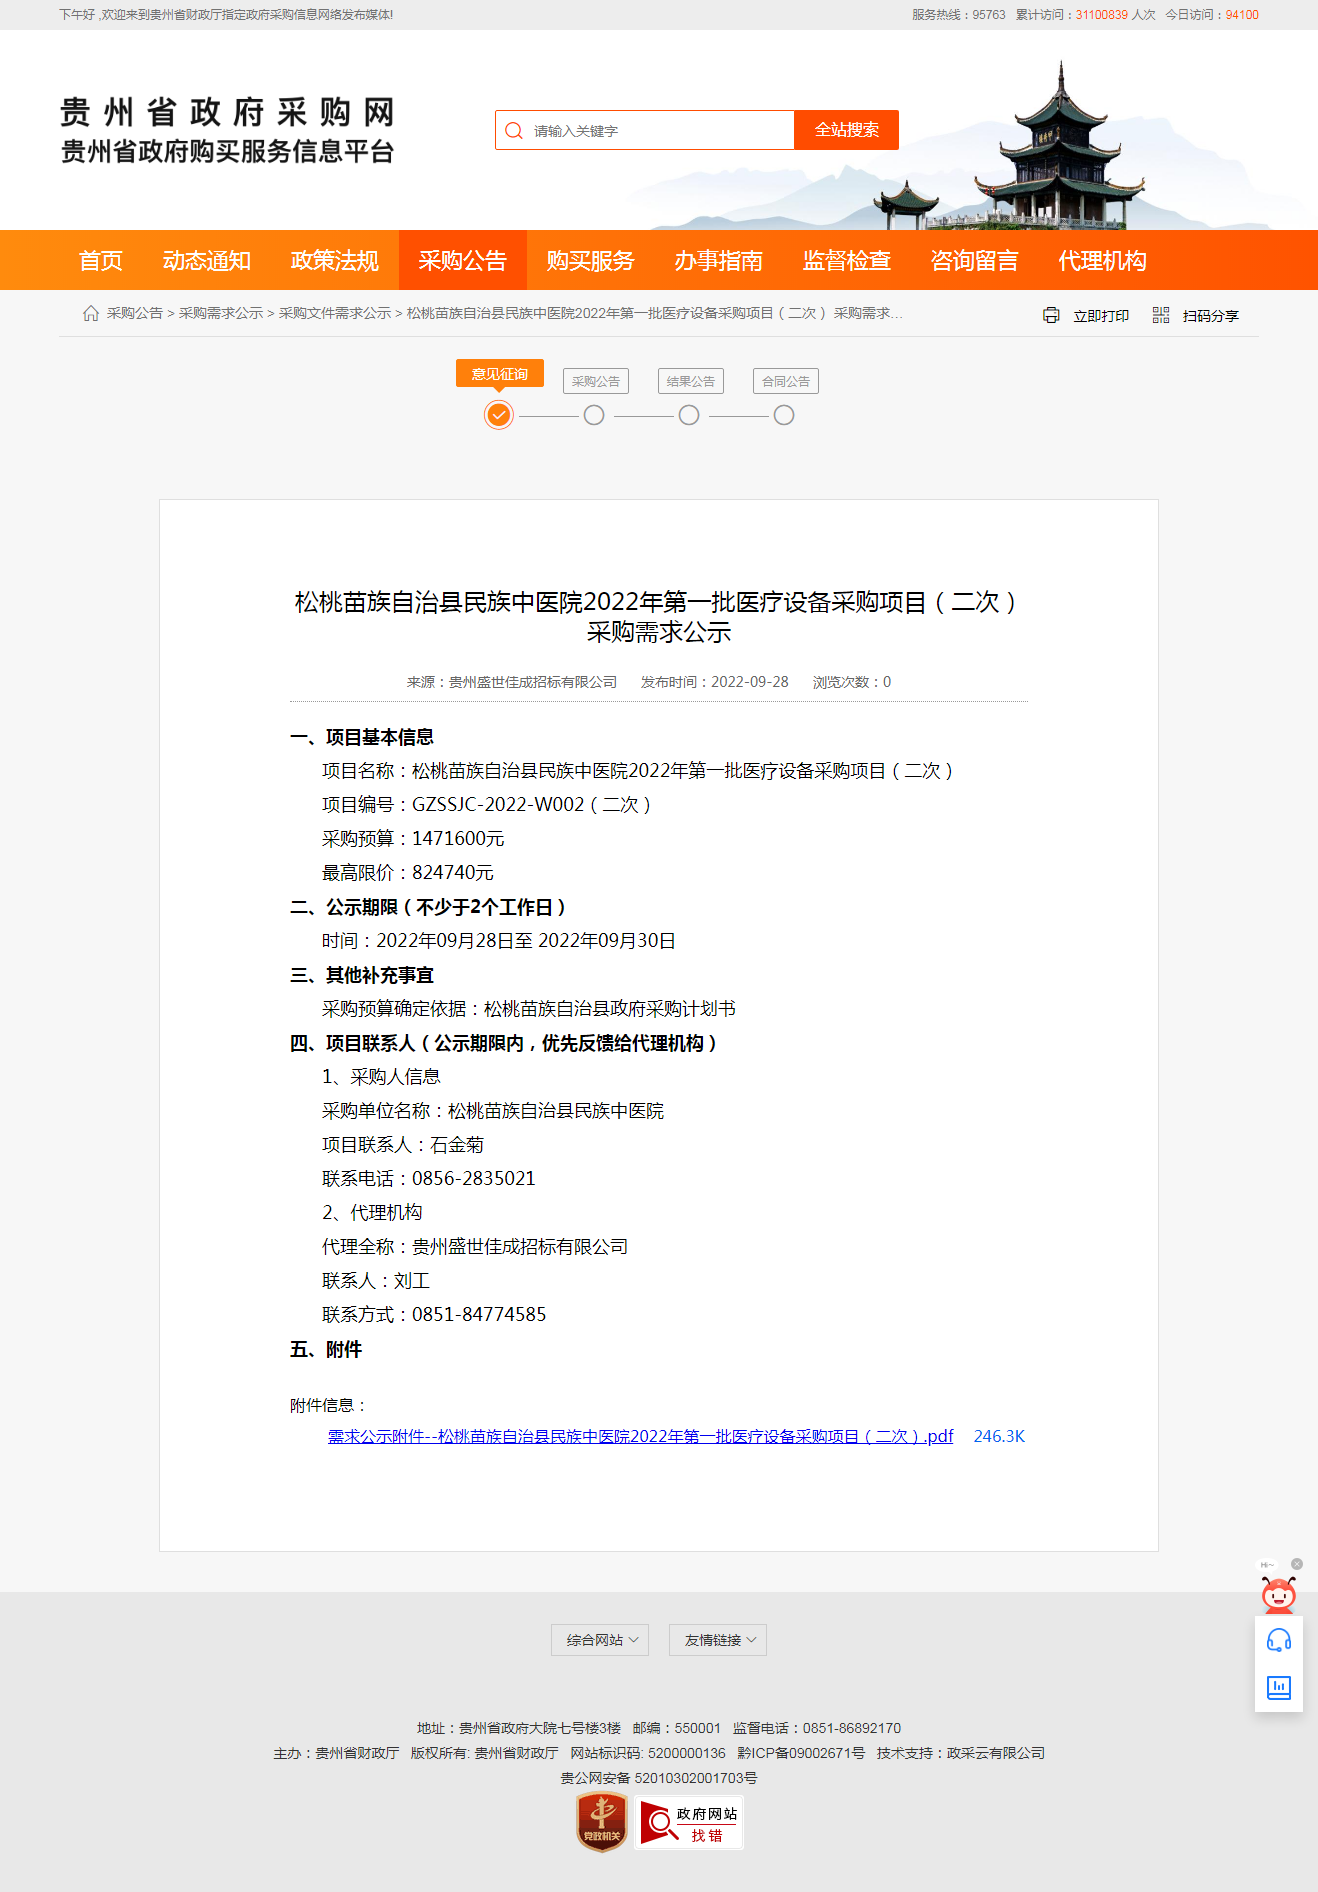
Task: Click the 浏览次数：0 text
Action: coord(852,682)
